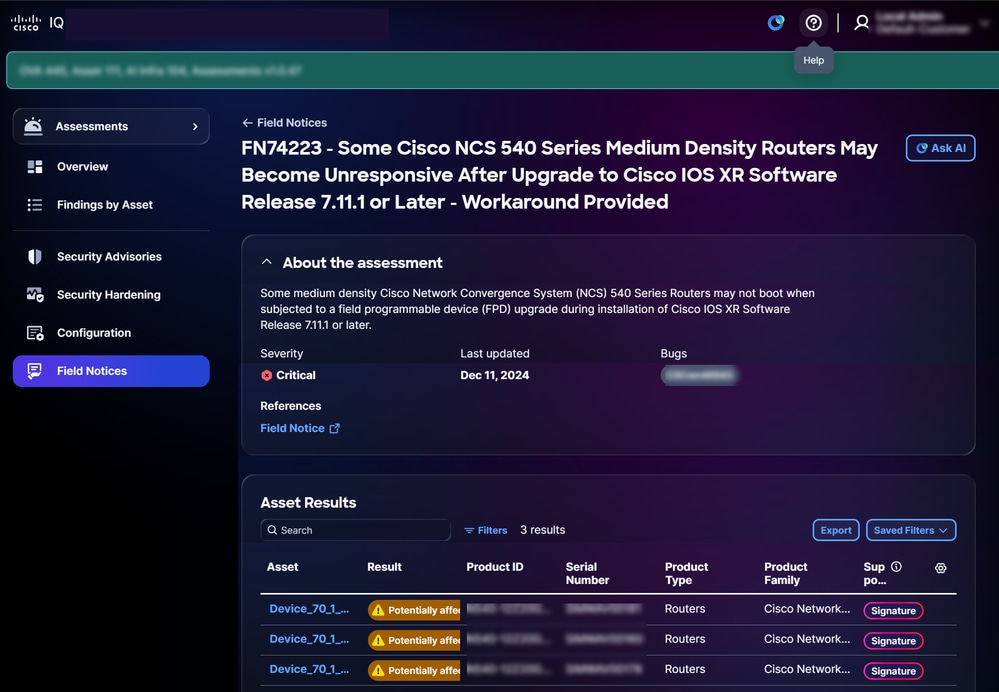
Task: Click the first row Signature tag
Action: click(x=893, y=610)
